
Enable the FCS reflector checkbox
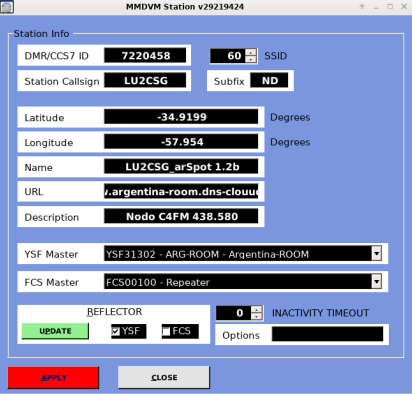166,331
